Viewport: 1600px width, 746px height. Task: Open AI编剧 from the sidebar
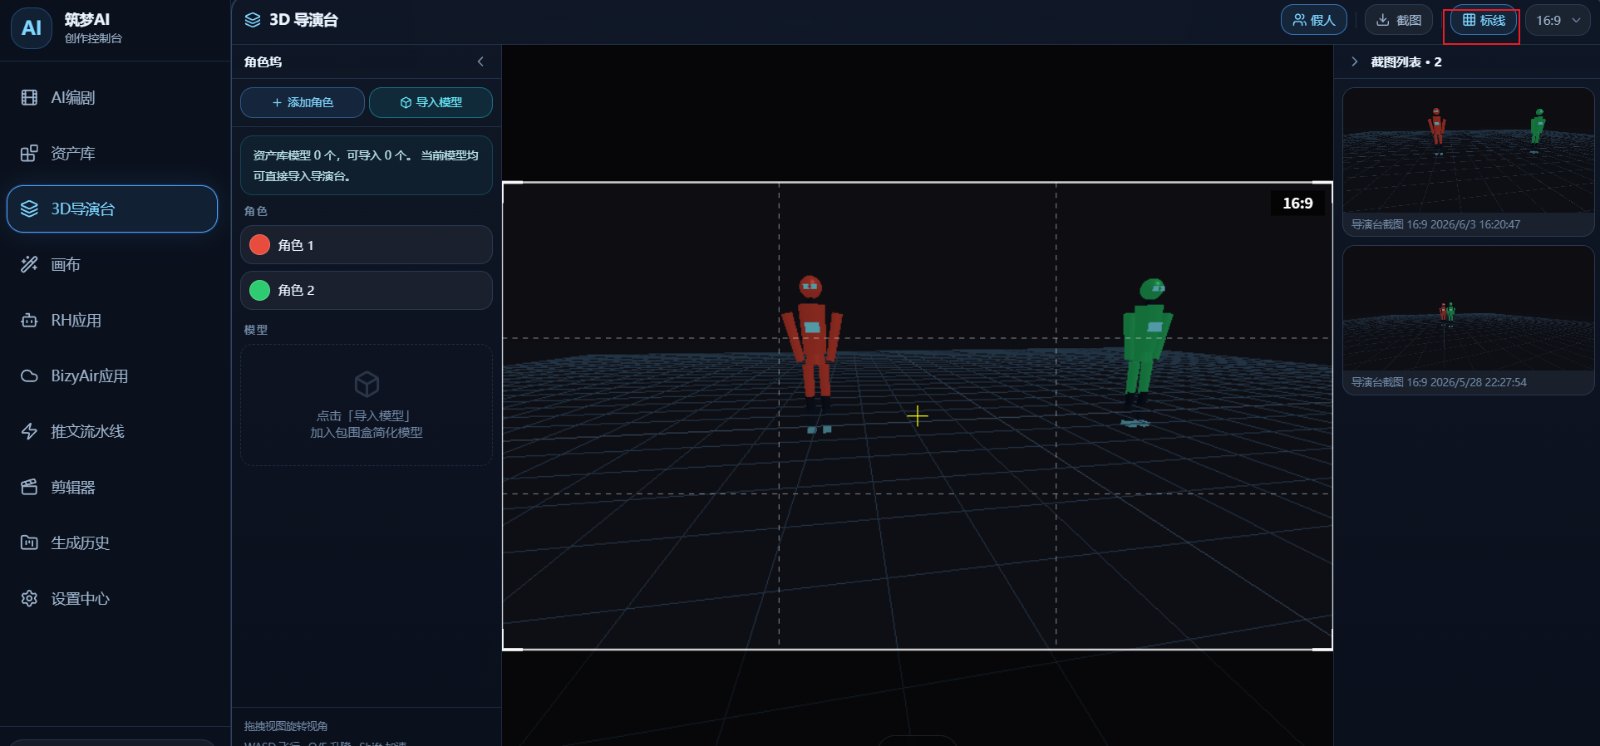click(x=112, y=98)
